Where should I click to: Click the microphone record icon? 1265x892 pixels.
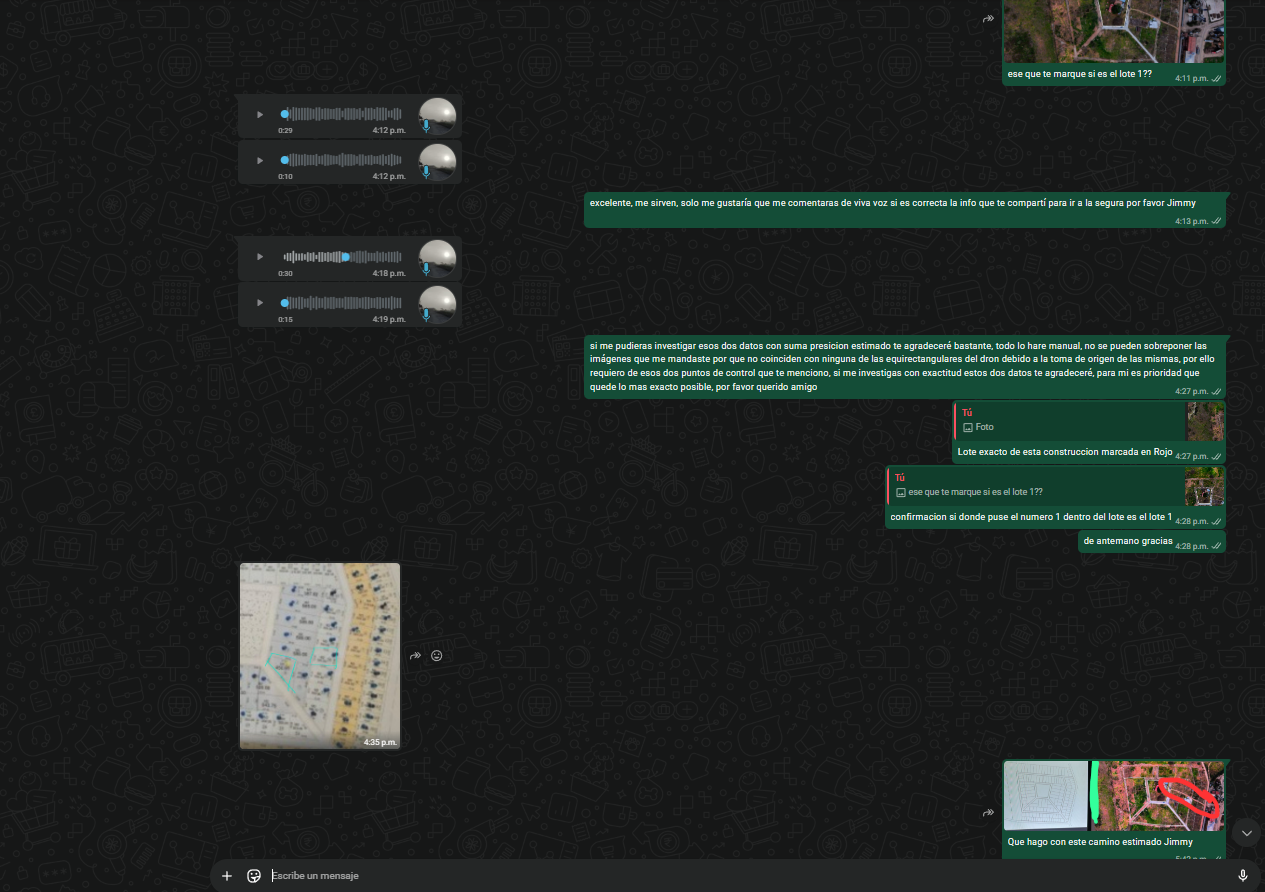click(x=1243, y=876)
